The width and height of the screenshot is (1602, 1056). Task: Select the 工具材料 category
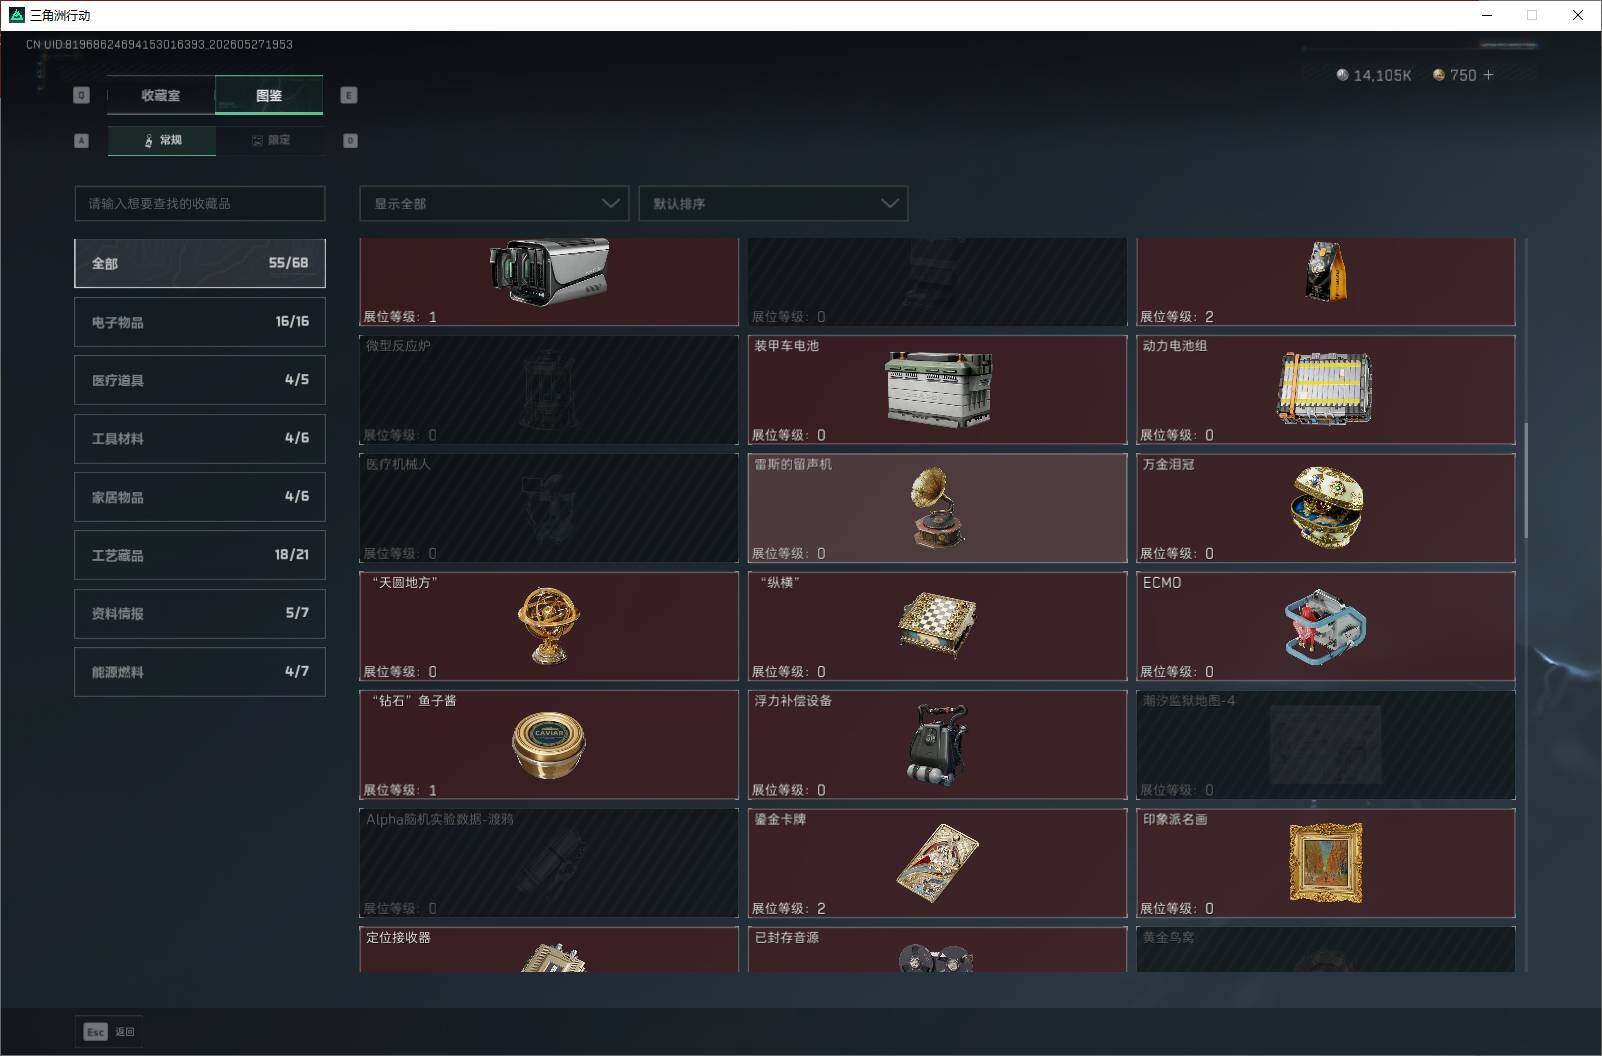tap(200, 438)
